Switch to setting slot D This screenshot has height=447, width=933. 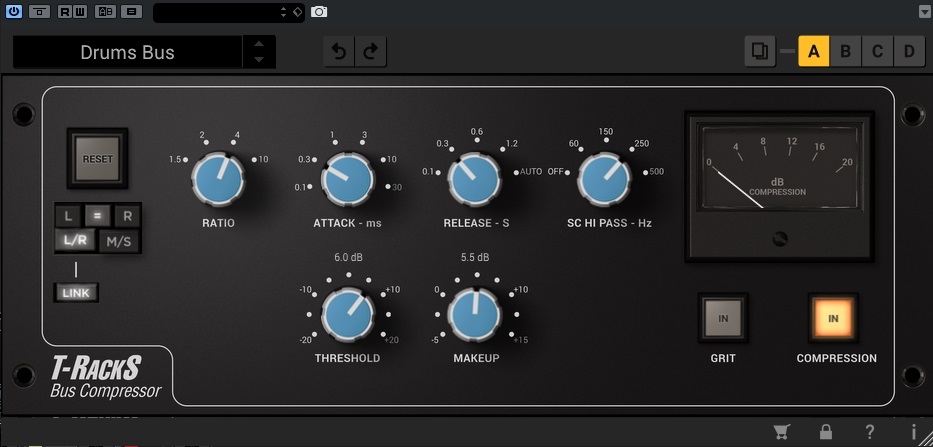click(x=909, y=51)
